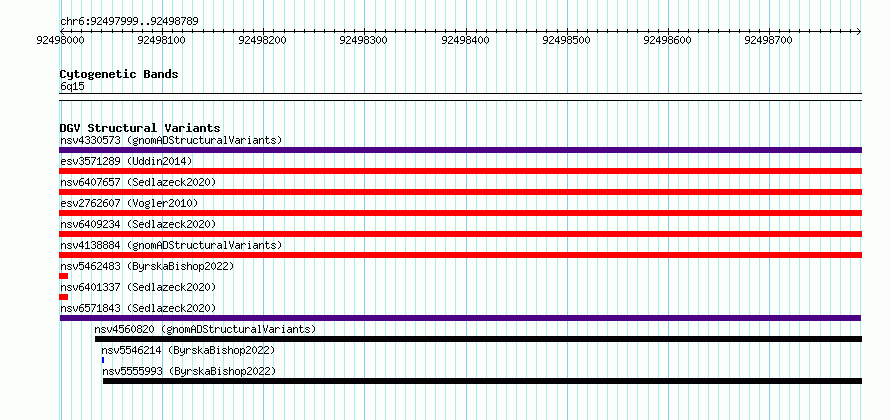890x420 pixels.
Task: Select the red bar under esv2762607
Action: (x=460, y=213)
